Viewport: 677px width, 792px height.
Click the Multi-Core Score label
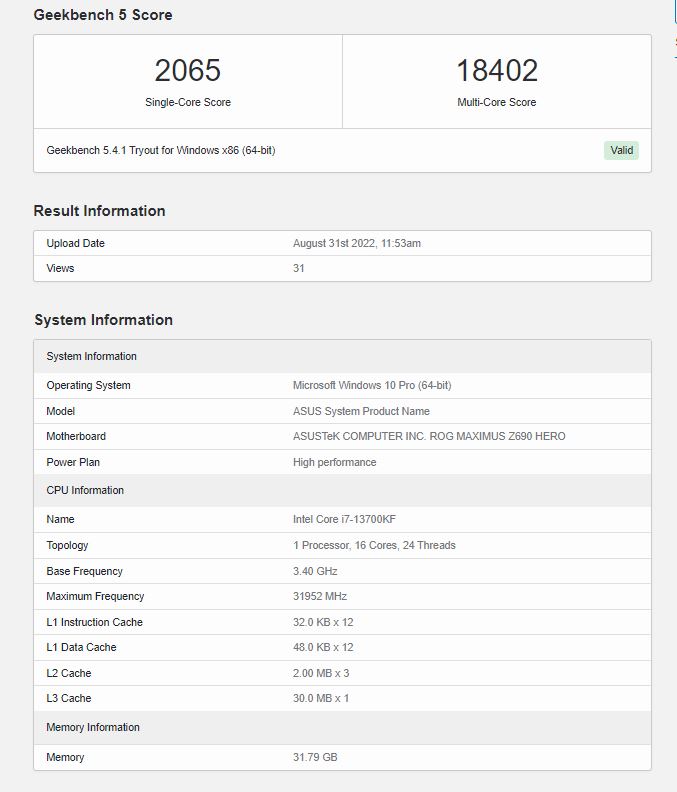[x=497, y=102]
